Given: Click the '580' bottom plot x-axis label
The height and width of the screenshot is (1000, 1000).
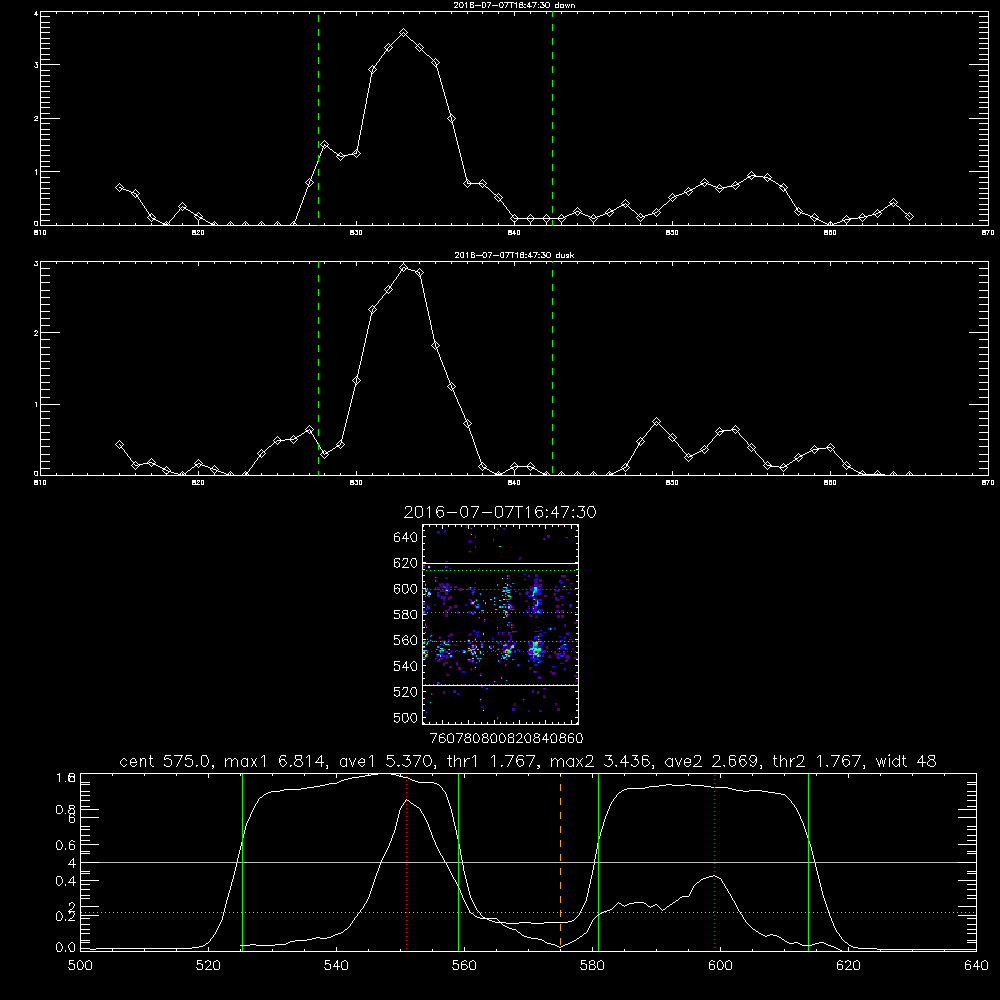Looking at the screenshot, I should coord(592,966).
